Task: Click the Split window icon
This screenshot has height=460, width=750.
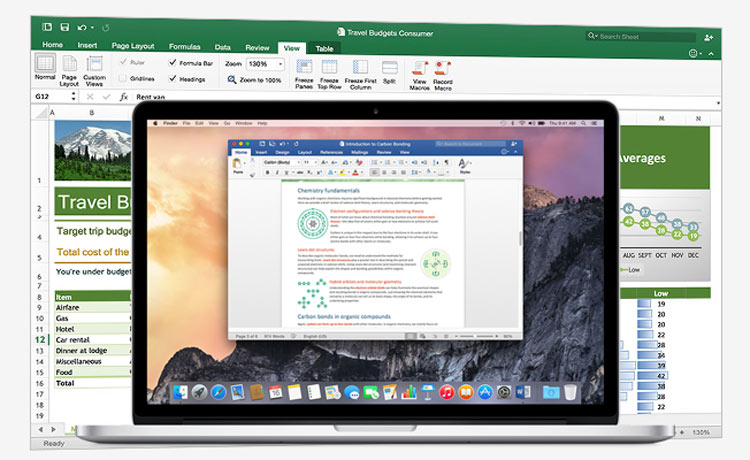Action: [x=389, y=68]
